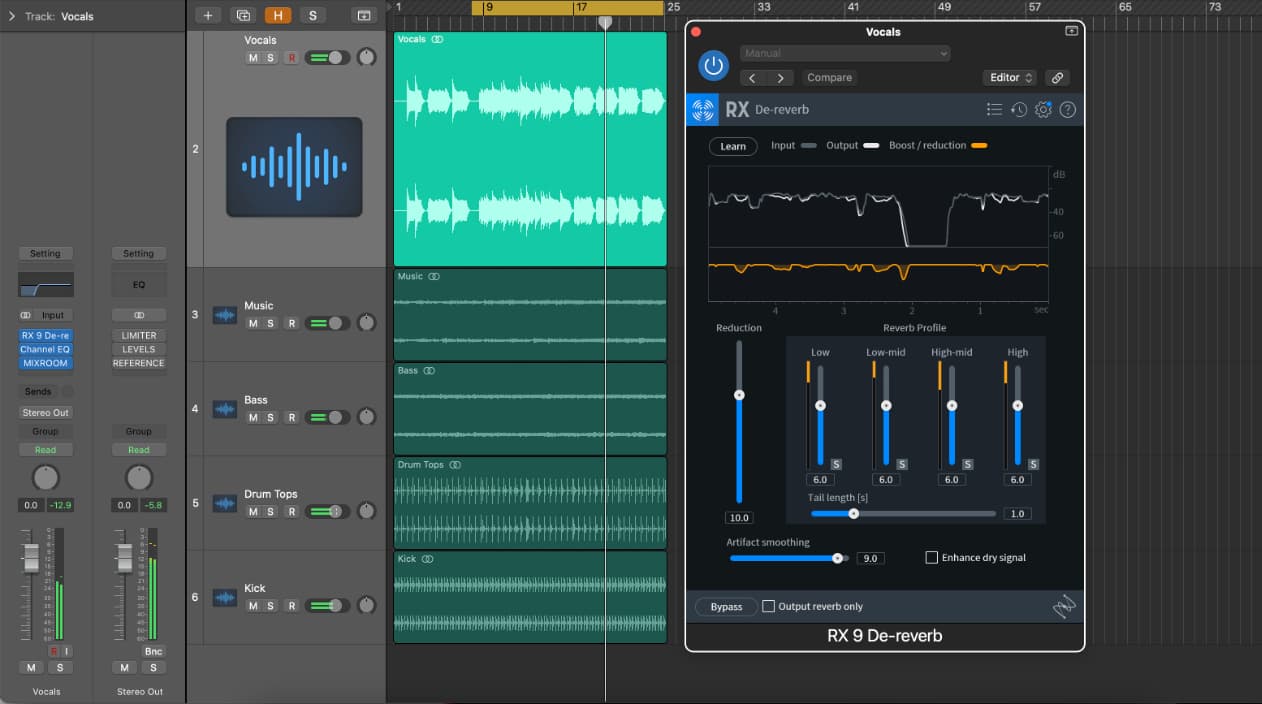The height and width of the screenshot is (704, 1262).
Task: Expand the Track Vocals disclosure arrow
Action: click(x=12, y=16)
